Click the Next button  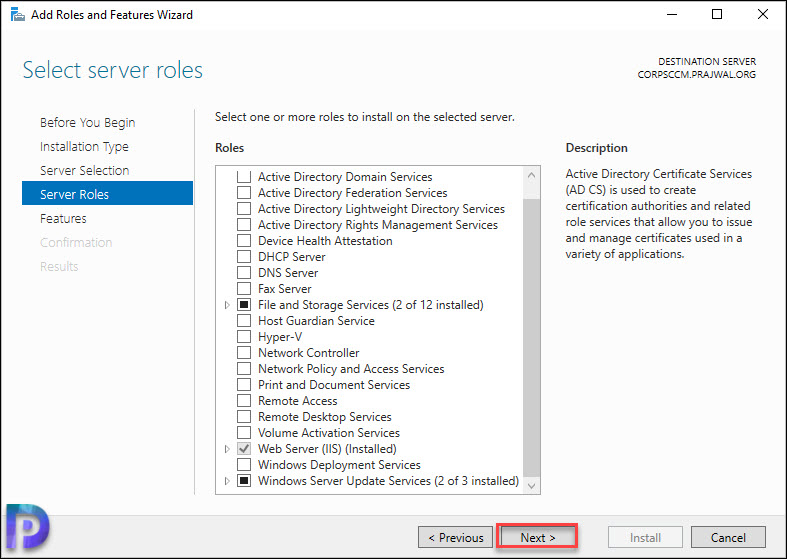(538, 537)
